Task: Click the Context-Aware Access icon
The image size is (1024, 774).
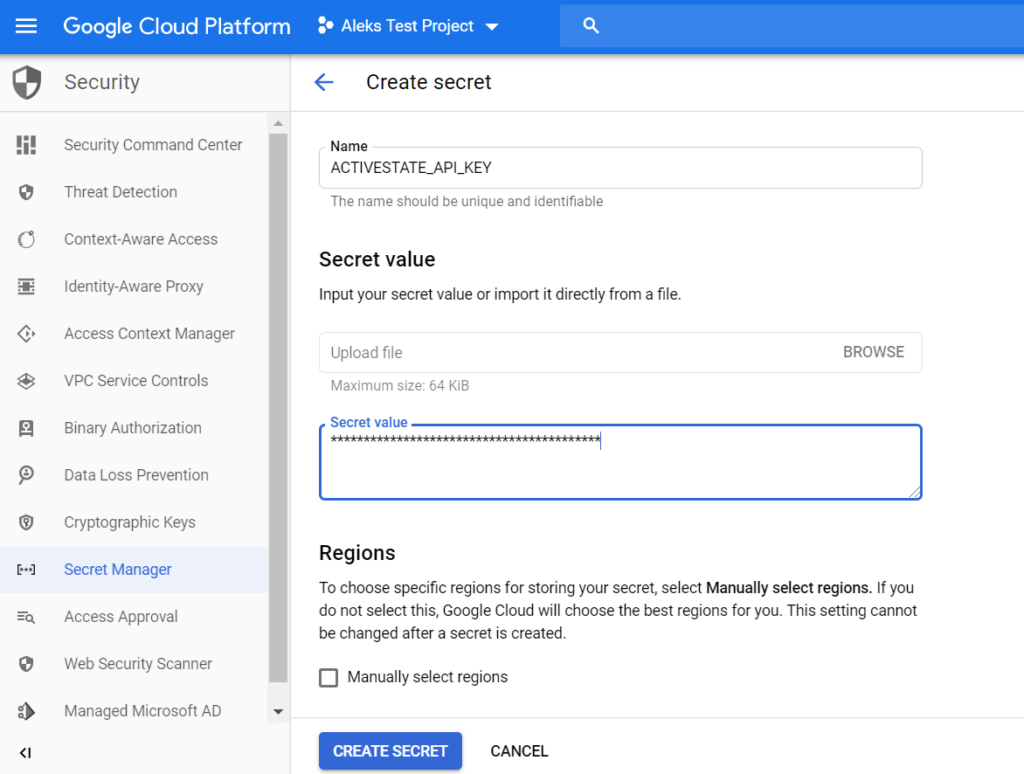Action: click(26, 239)
